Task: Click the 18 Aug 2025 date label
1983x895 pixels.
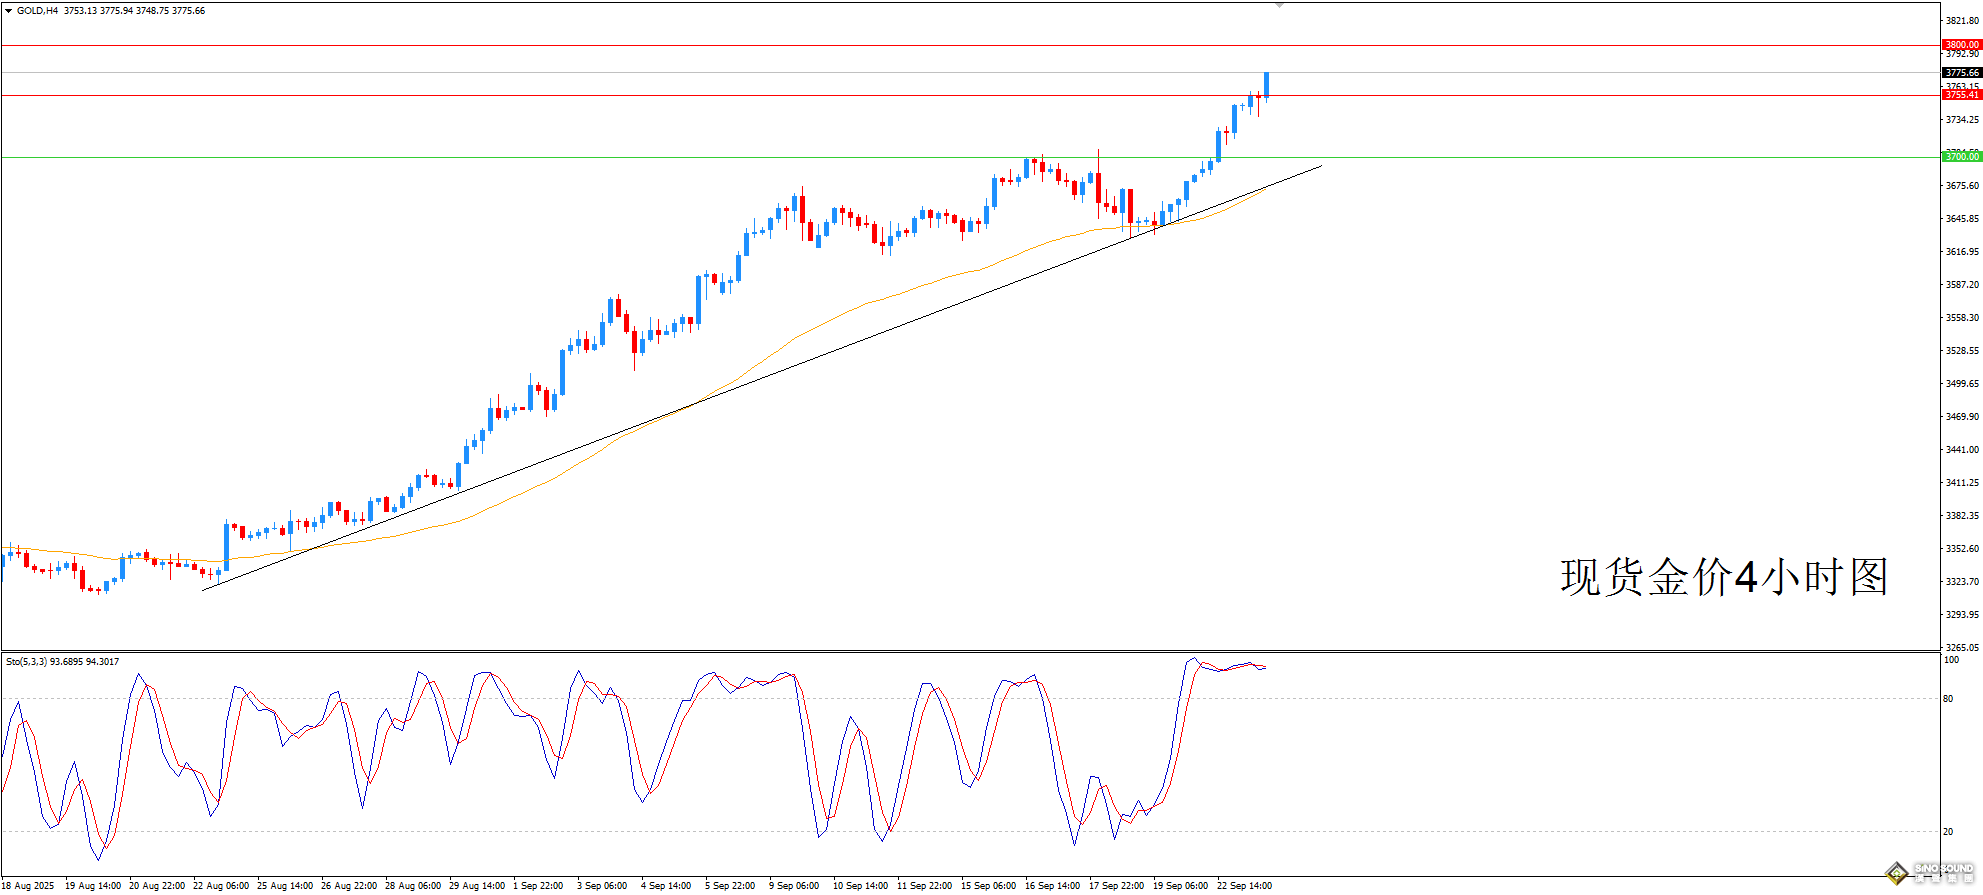Action: pyautogui.click(x=28, y=886)
